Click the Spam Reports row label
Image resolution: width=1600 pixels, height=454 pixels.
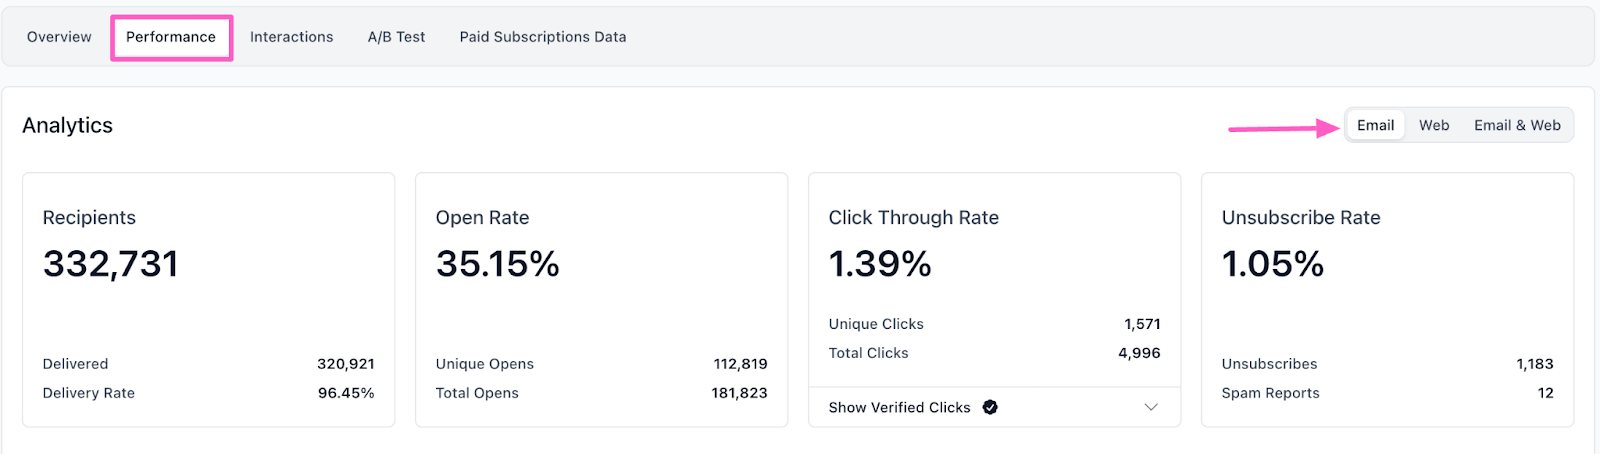pos(1270,393)
